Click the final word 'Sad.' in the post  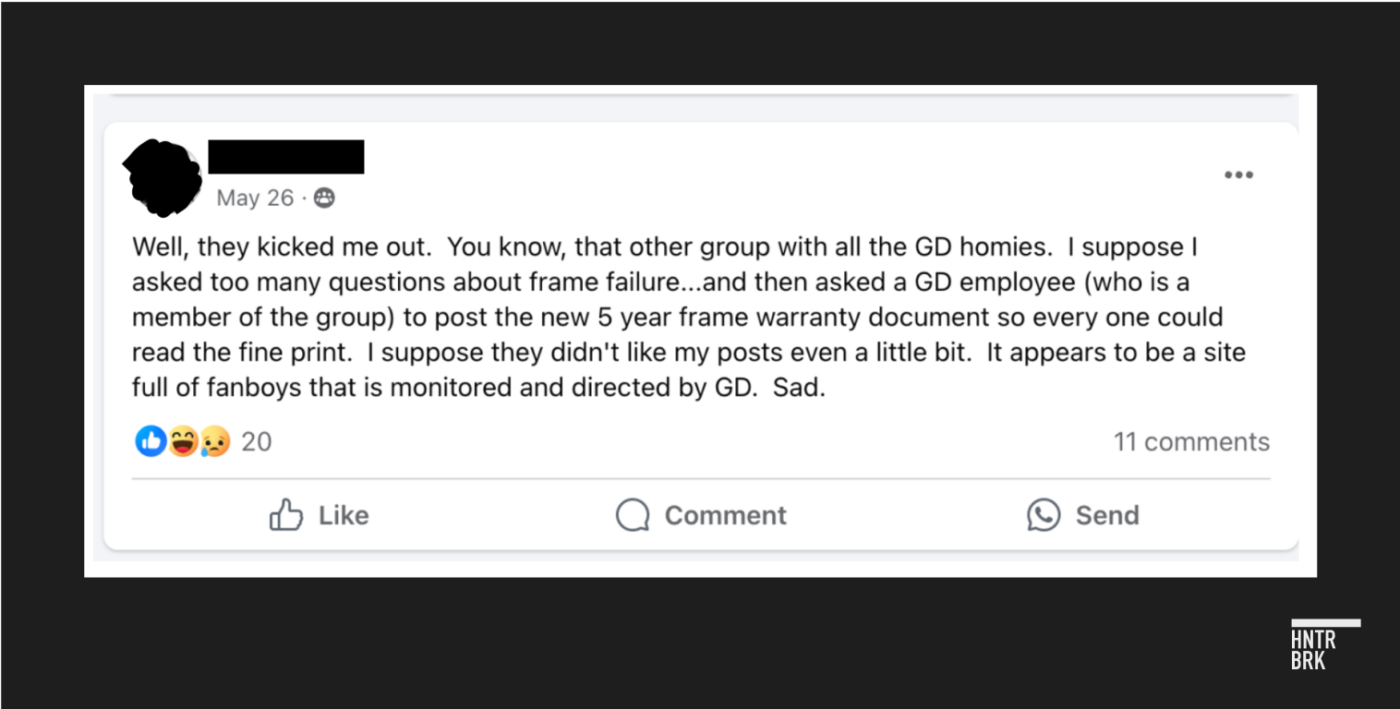click(799, 388)
